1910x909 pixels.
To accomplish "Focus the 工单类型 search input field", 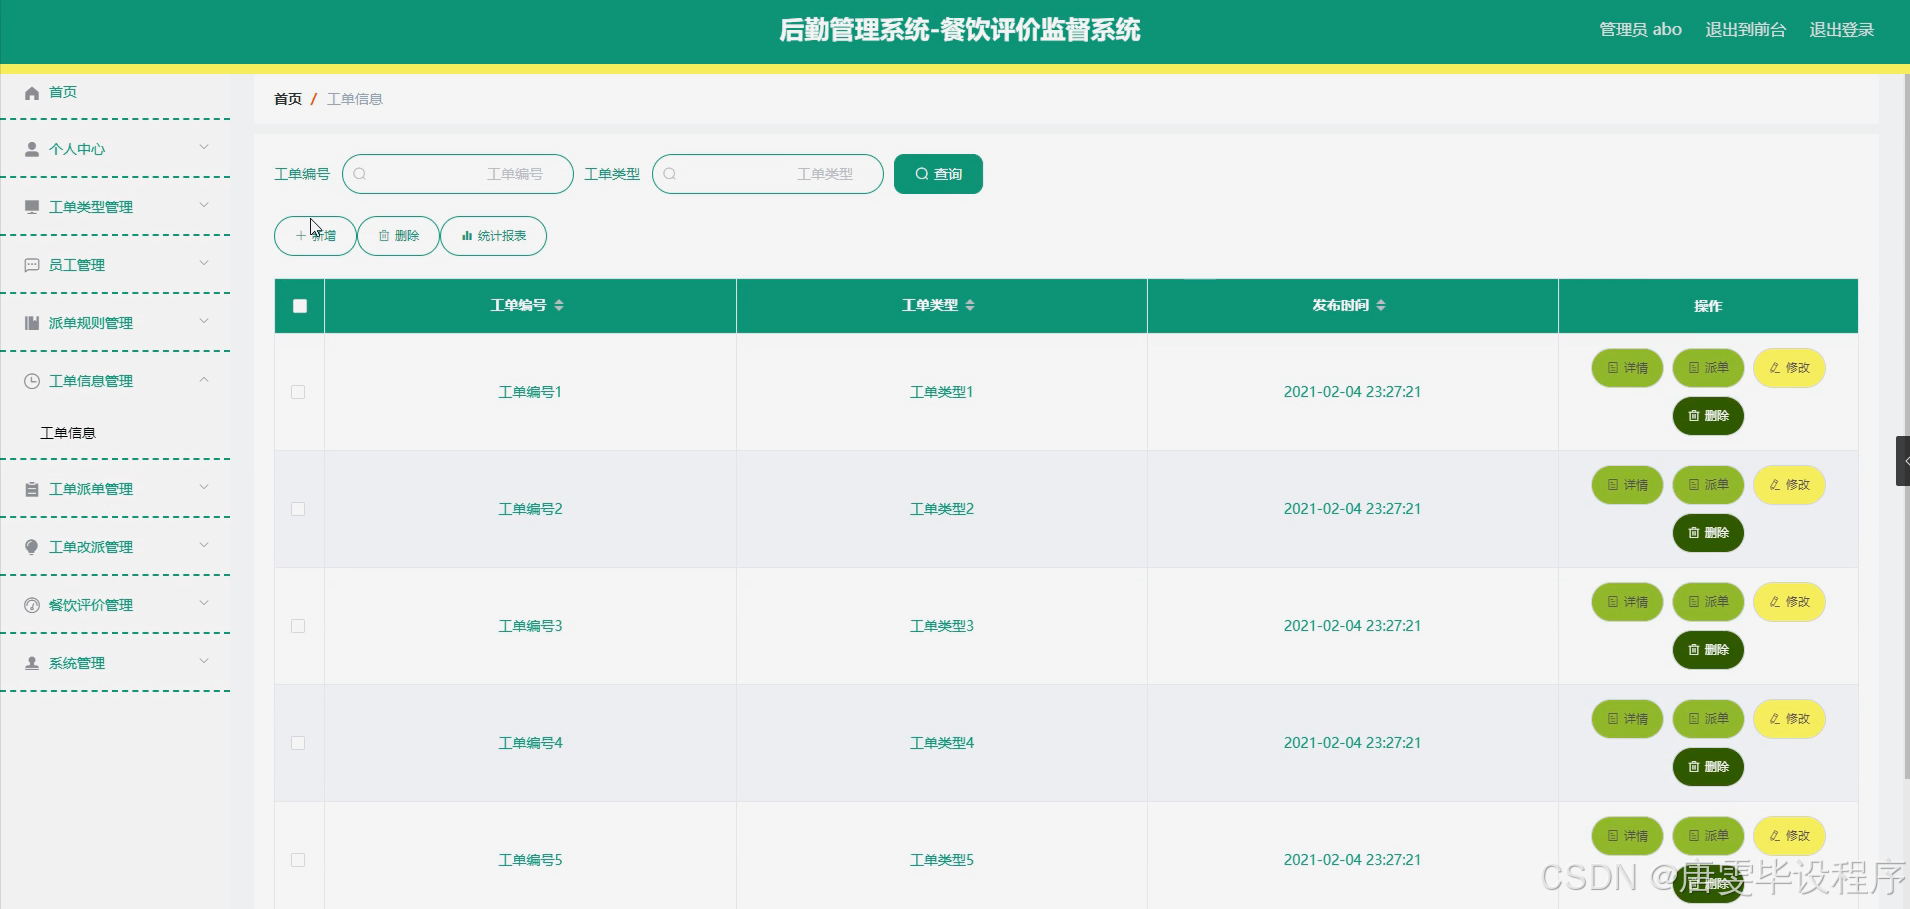I will coord(768,174).
